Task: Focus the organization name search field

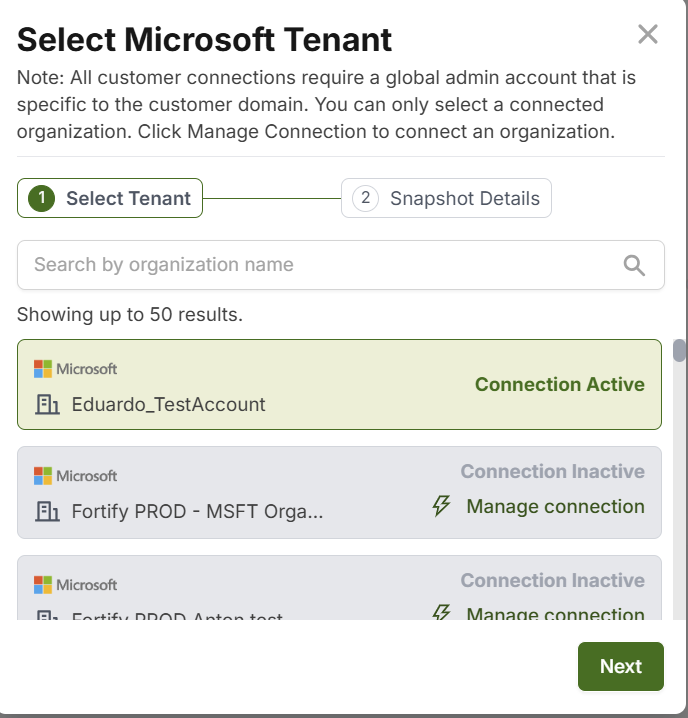Action: point(320,265)
